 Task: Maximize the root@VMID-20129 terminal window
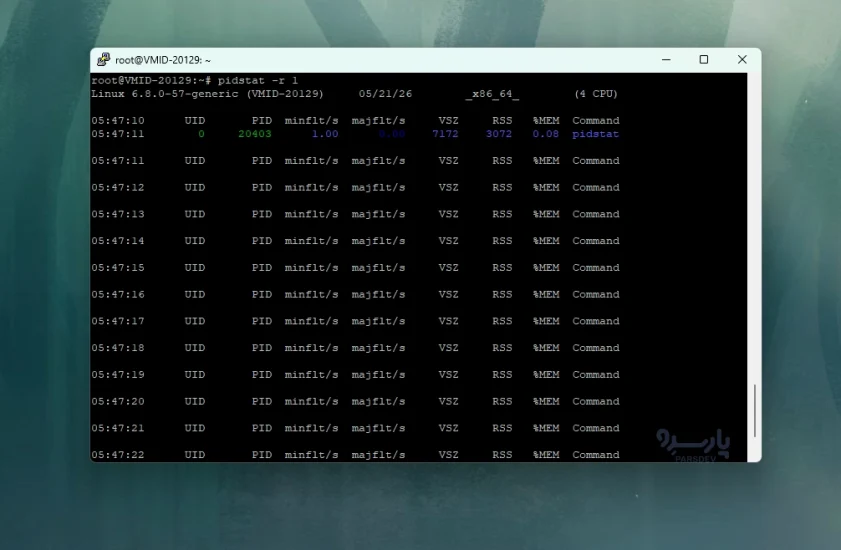tap(704, 60)
